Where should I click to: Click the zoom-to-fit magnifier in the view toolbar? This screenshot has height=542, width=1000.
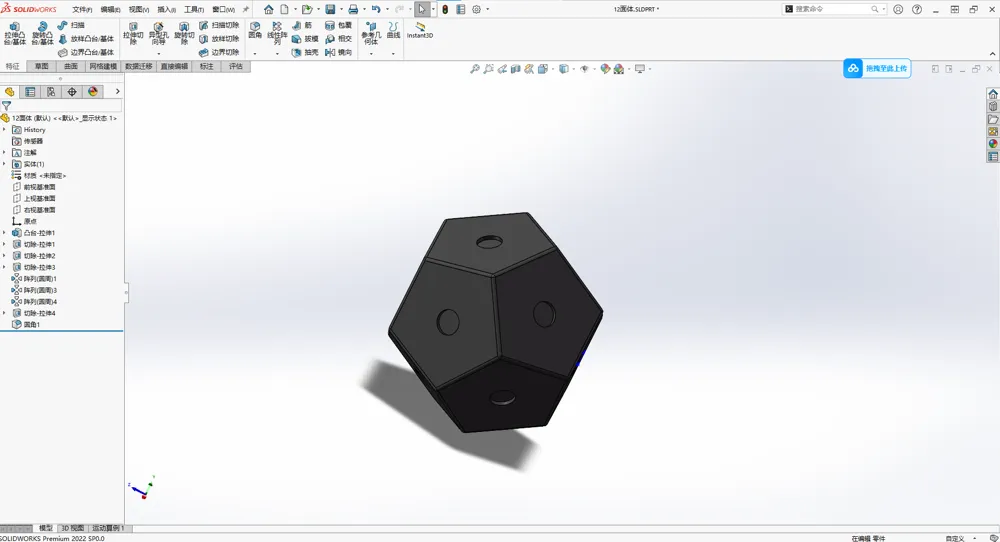(x=474, y=69)
